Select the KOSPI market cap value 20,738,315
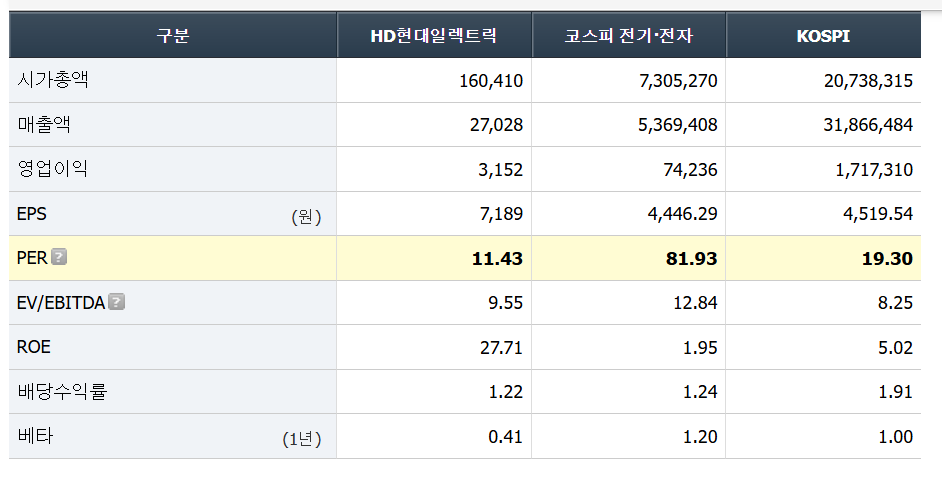The height and width of the screenshot is (485, 942). click(868, 81)
